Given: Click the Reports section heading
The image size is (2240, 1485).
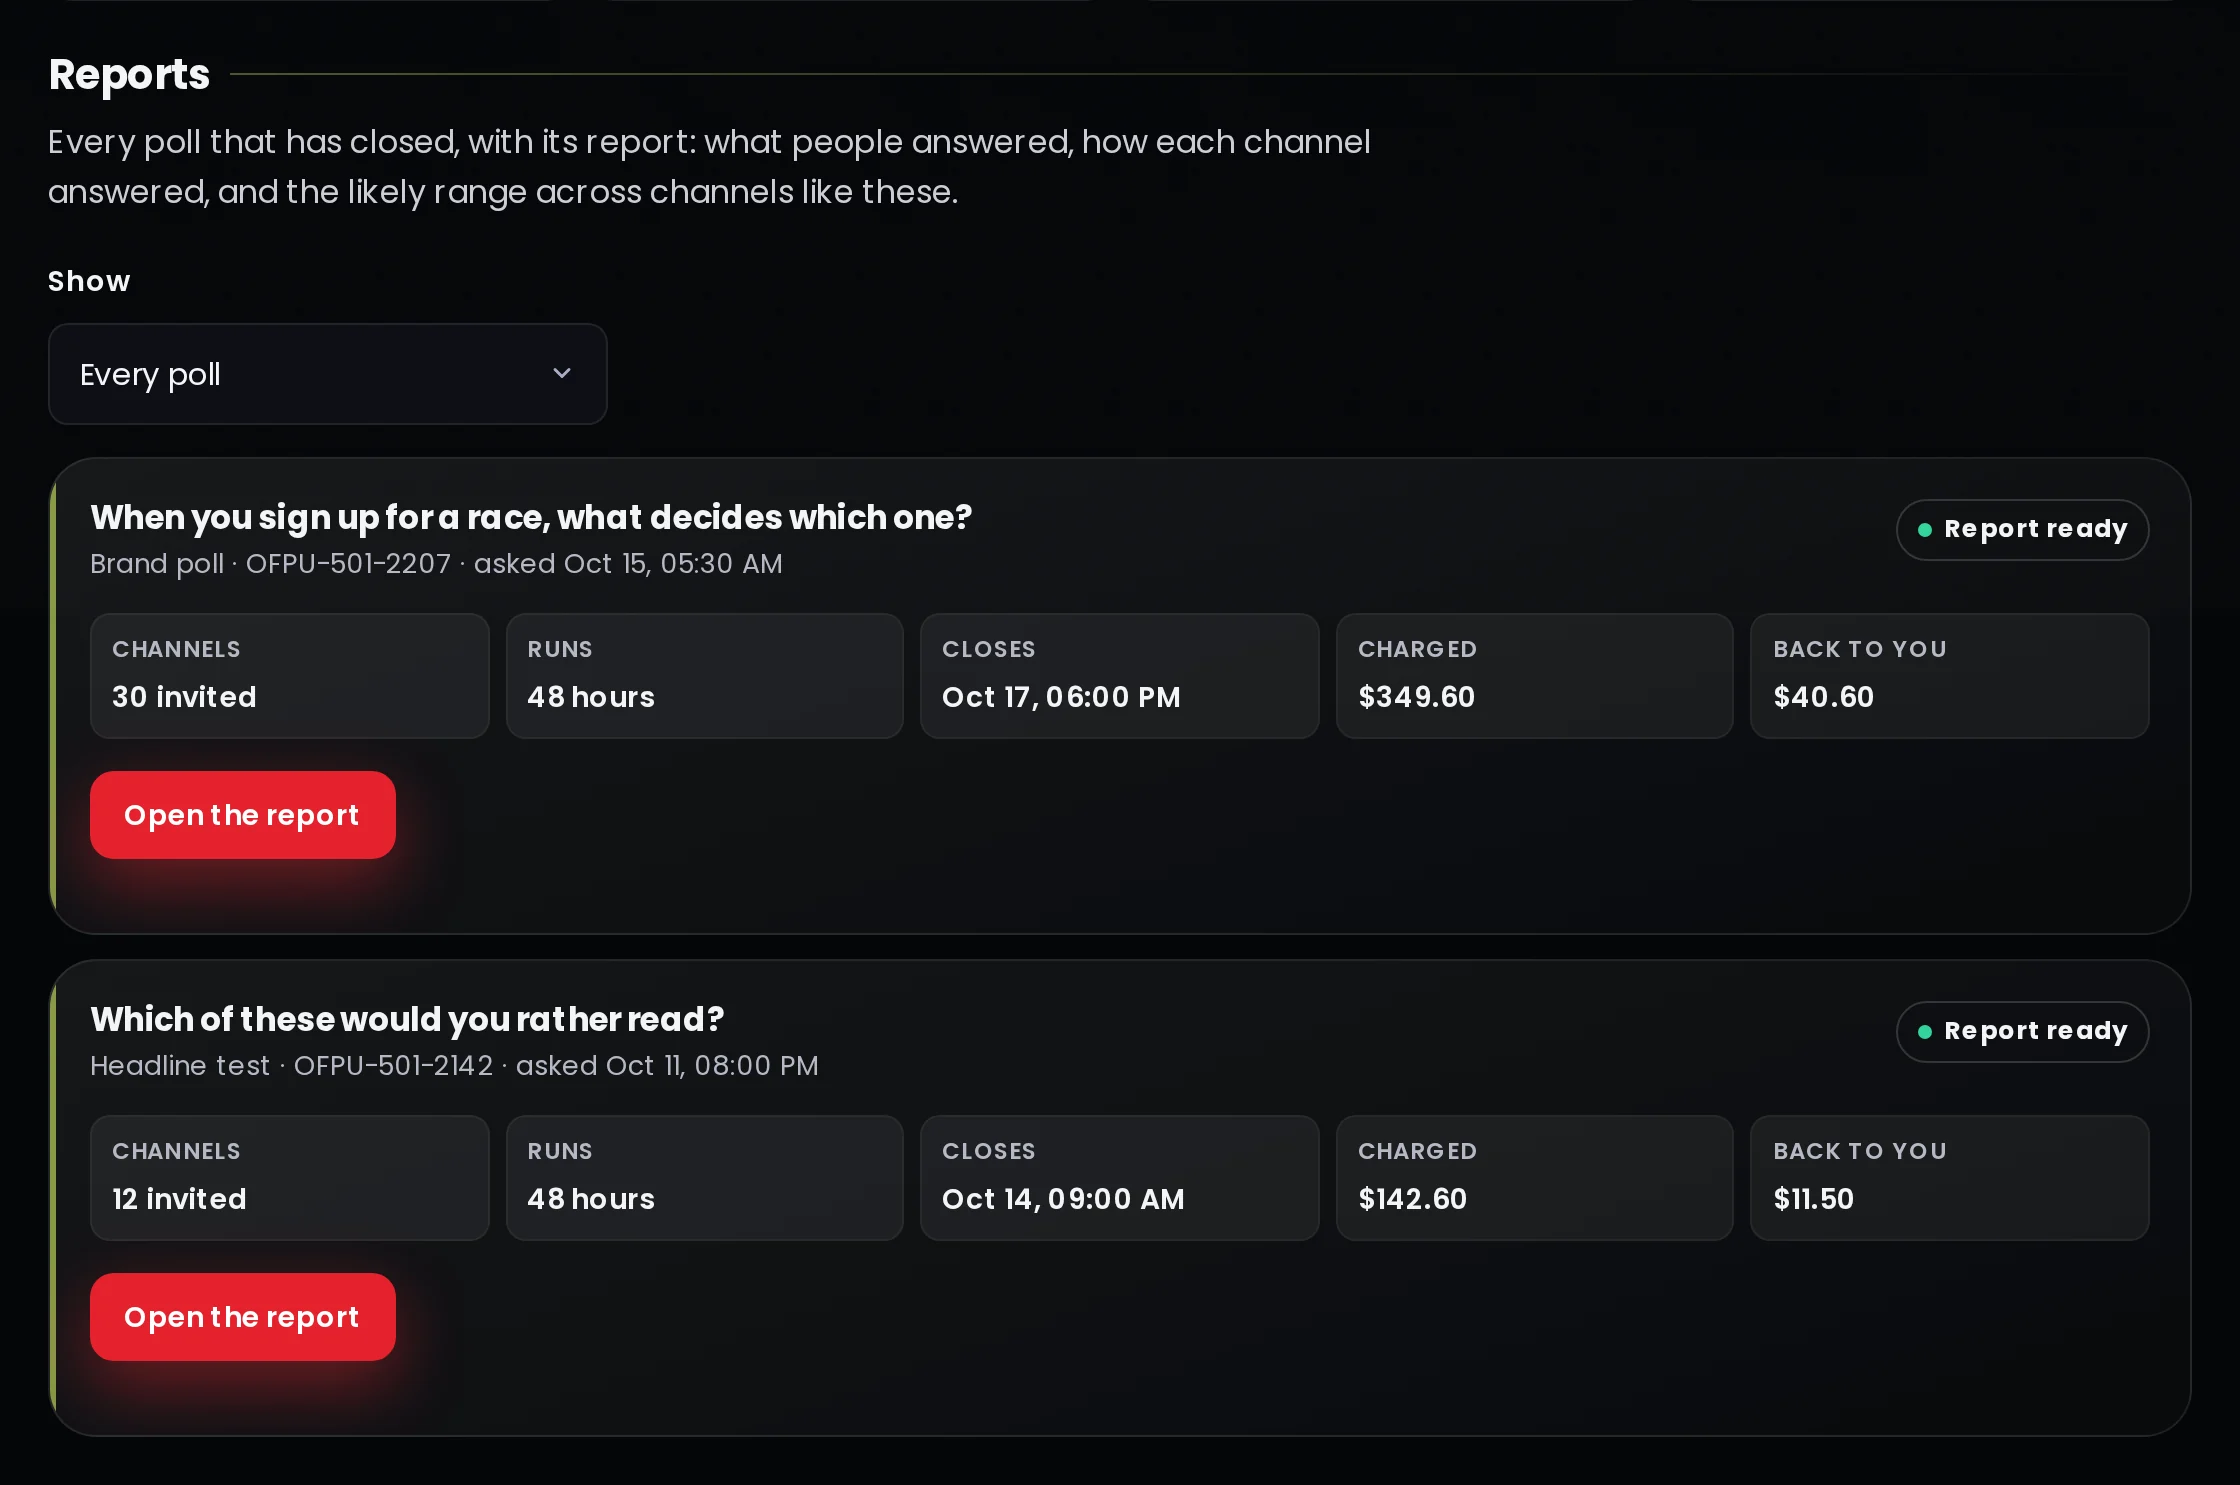Looking at the screenshot, I should [129, 74].
